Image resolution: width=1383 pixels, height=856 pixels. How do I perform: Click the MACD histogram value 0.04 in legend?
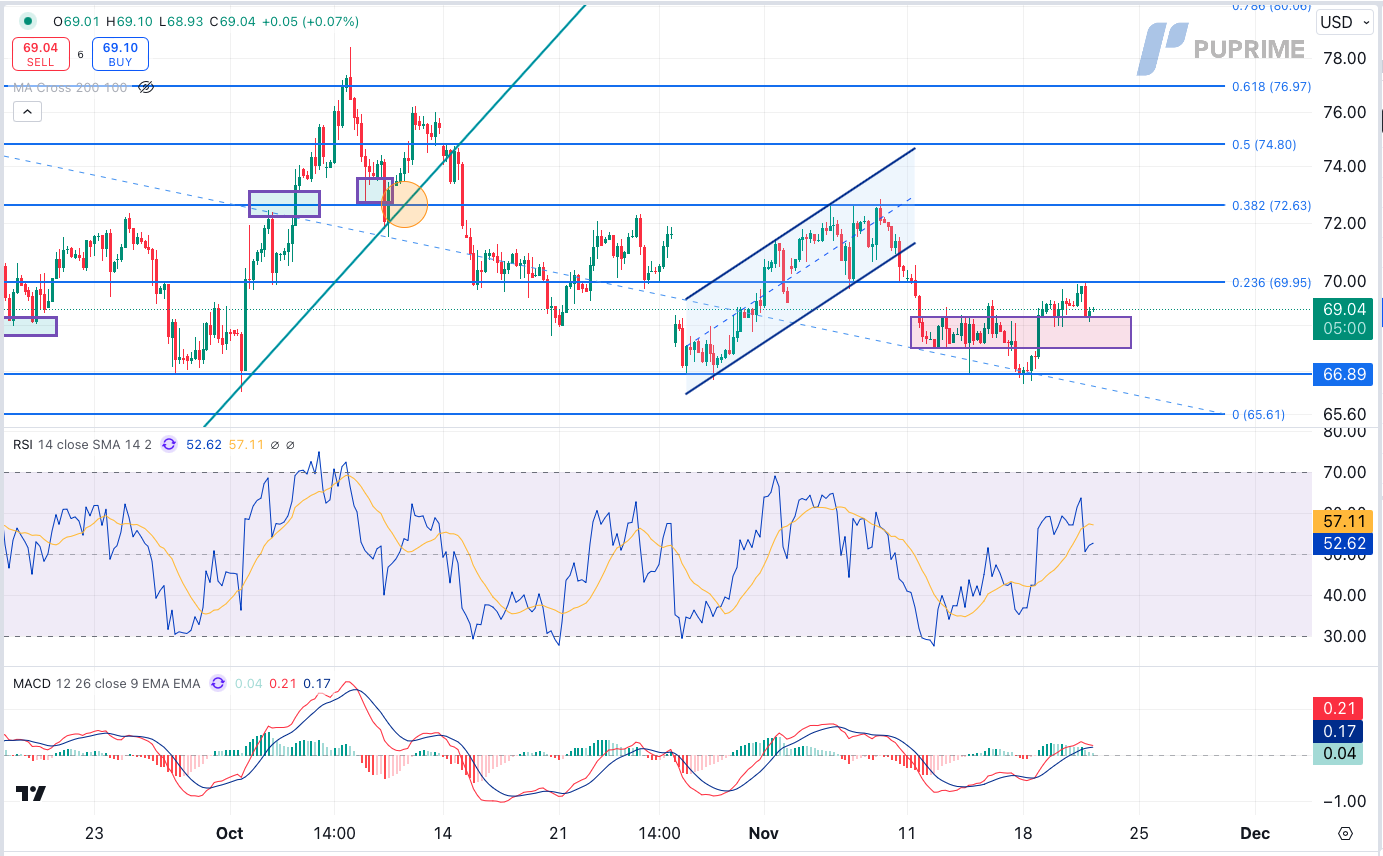click(247, 684)
